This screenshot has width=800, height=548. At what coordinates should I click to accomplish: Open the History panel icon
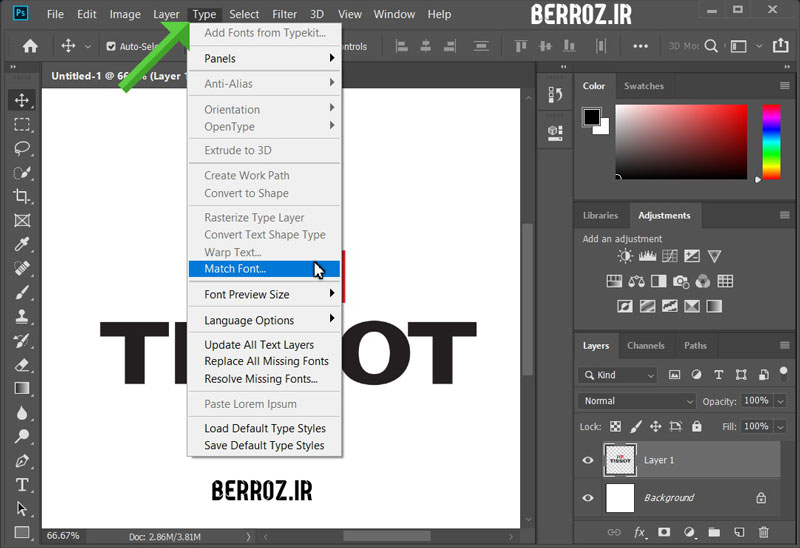555,95
